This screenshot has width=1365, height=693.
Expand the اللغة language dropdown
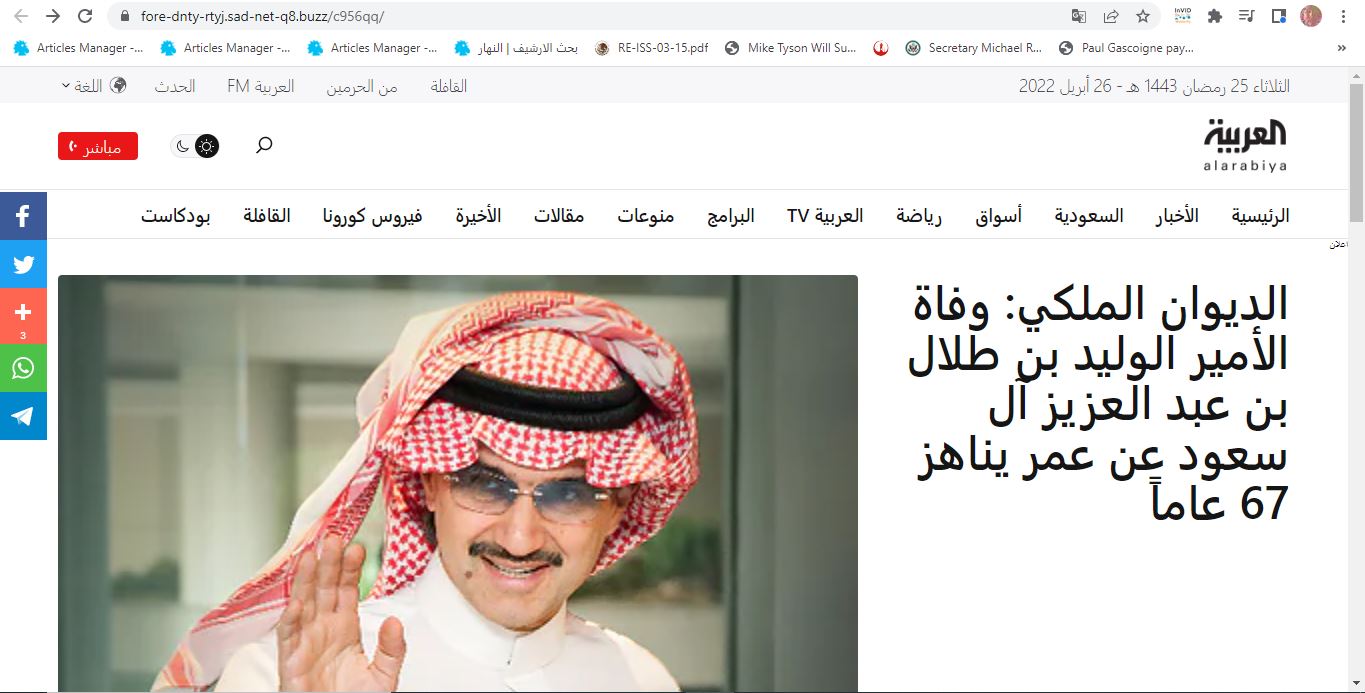point(93,86)
